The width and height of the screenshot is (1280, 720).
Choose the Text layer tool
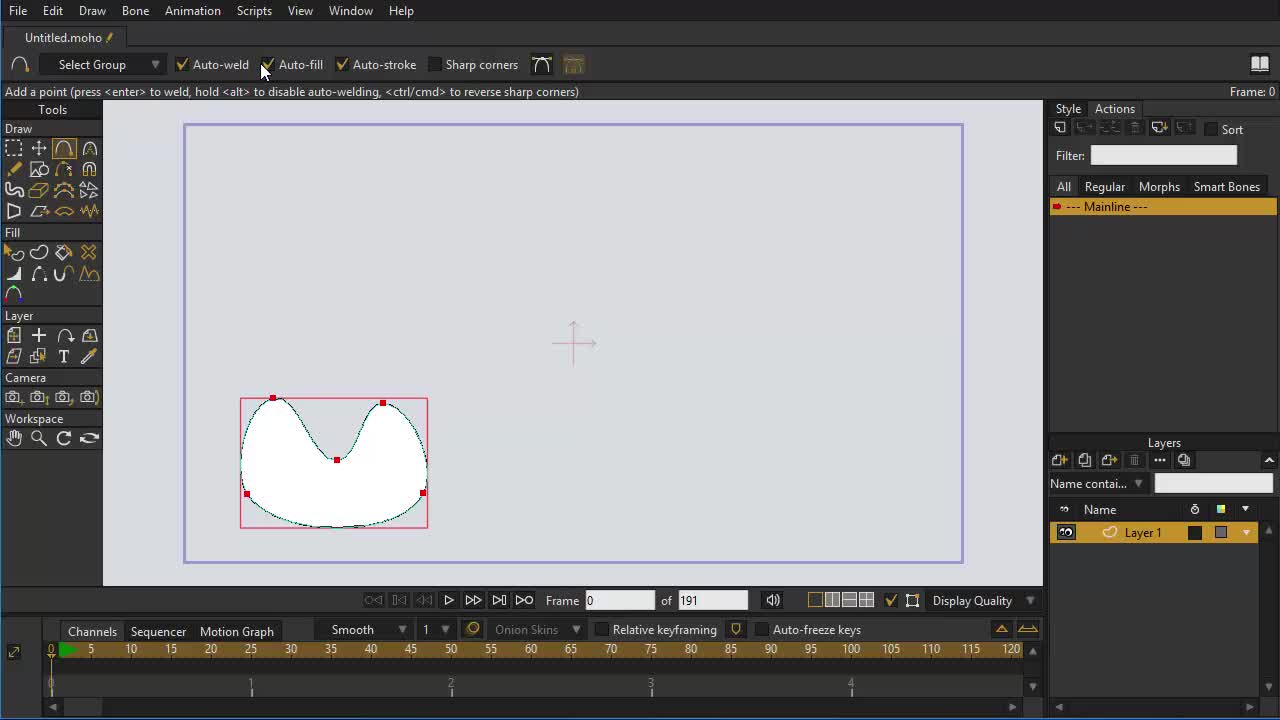(64, 357)
